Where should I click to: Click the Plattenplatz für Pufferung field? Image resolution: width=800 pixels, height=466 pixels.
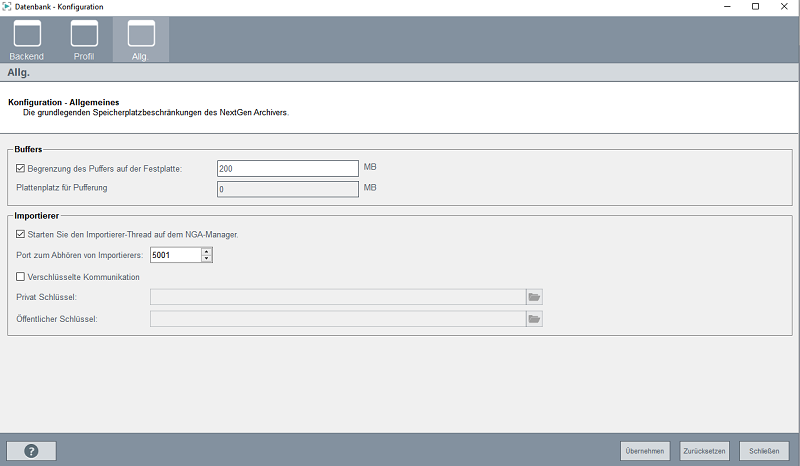tap(286, 188)
